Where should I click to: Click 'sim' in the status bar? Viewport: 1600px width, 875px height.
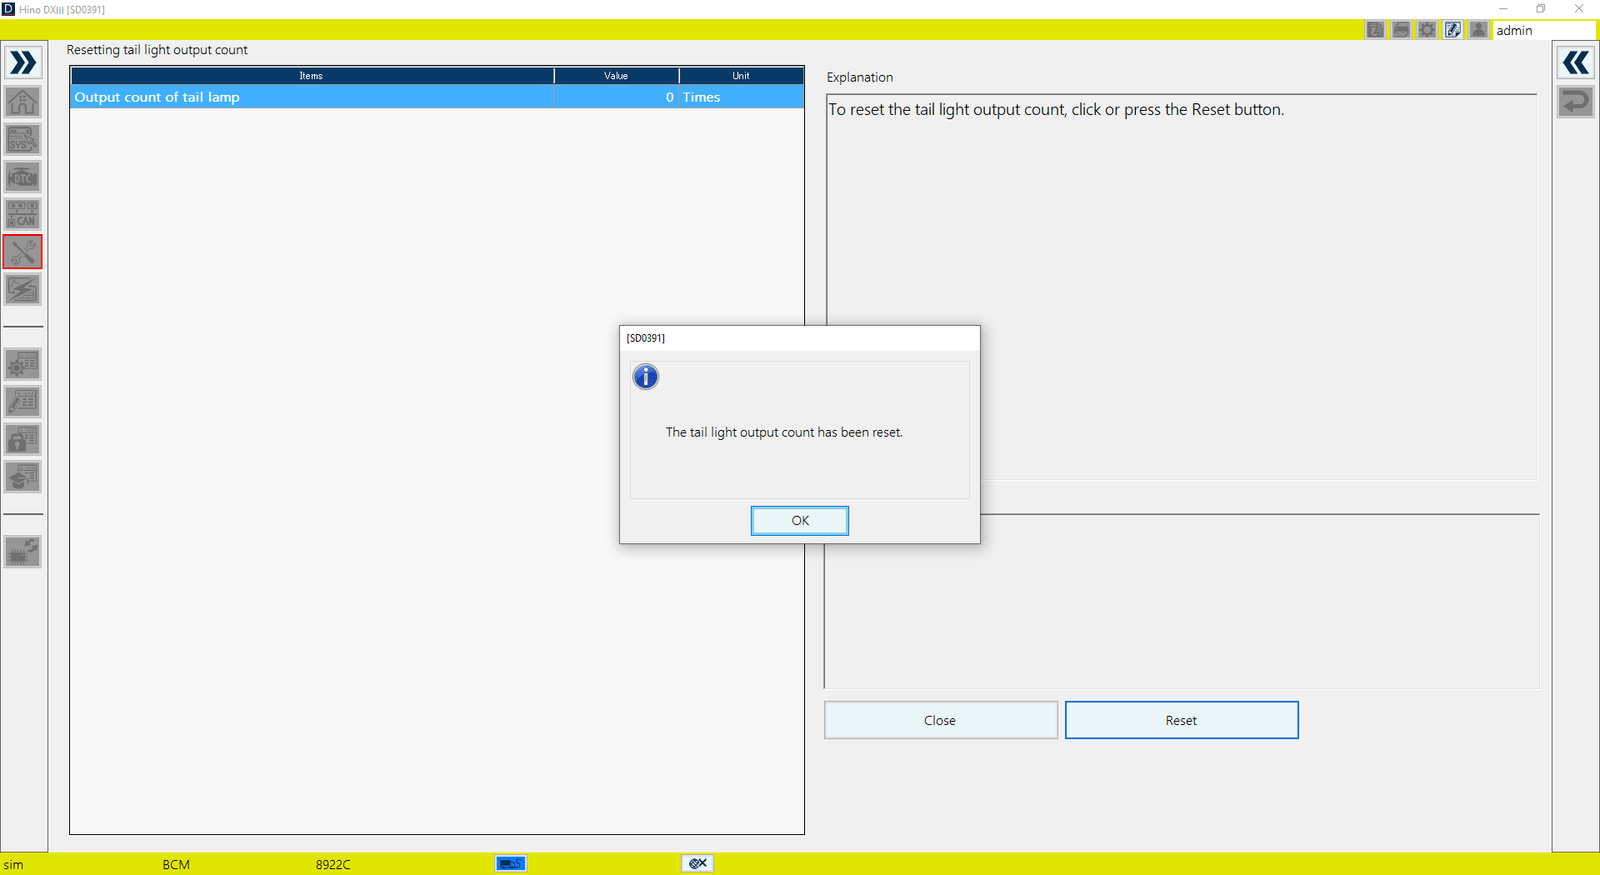pos(13,864)
